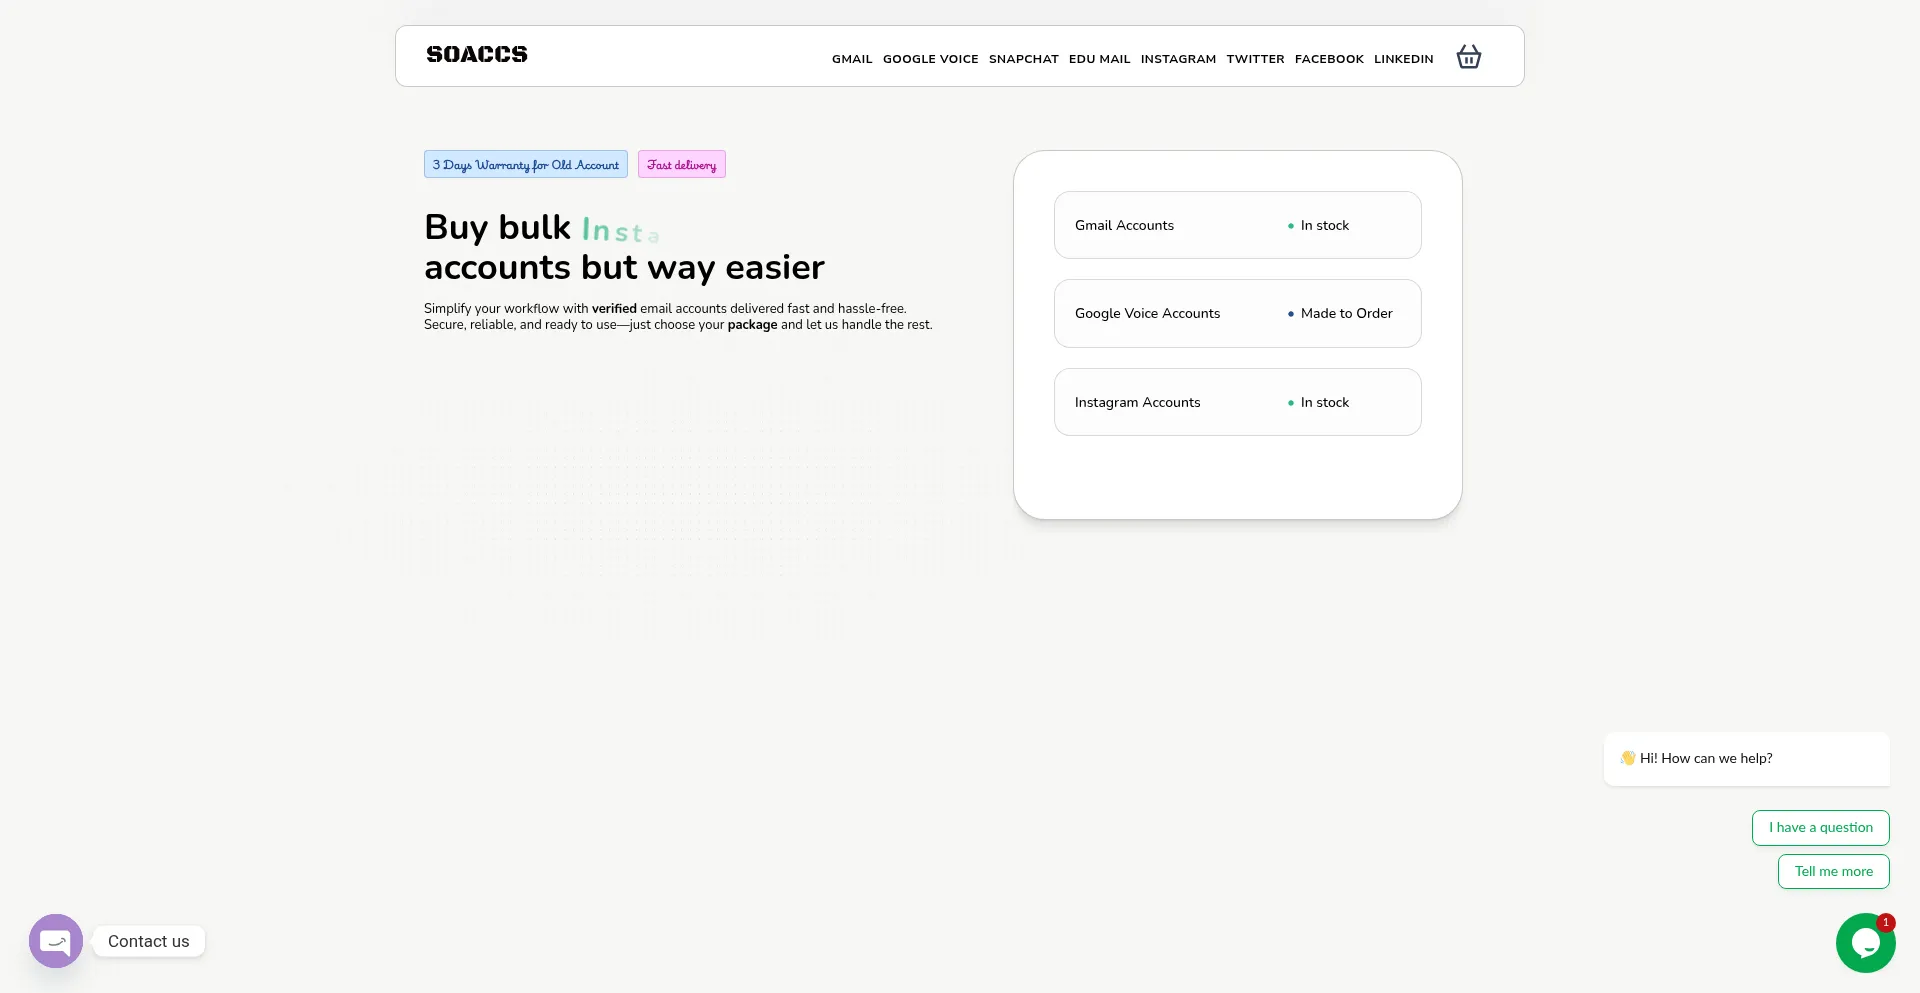Choose the Instagram Accounts card
Viewport: 1920px width, 993px height.
pos(1237,402)
